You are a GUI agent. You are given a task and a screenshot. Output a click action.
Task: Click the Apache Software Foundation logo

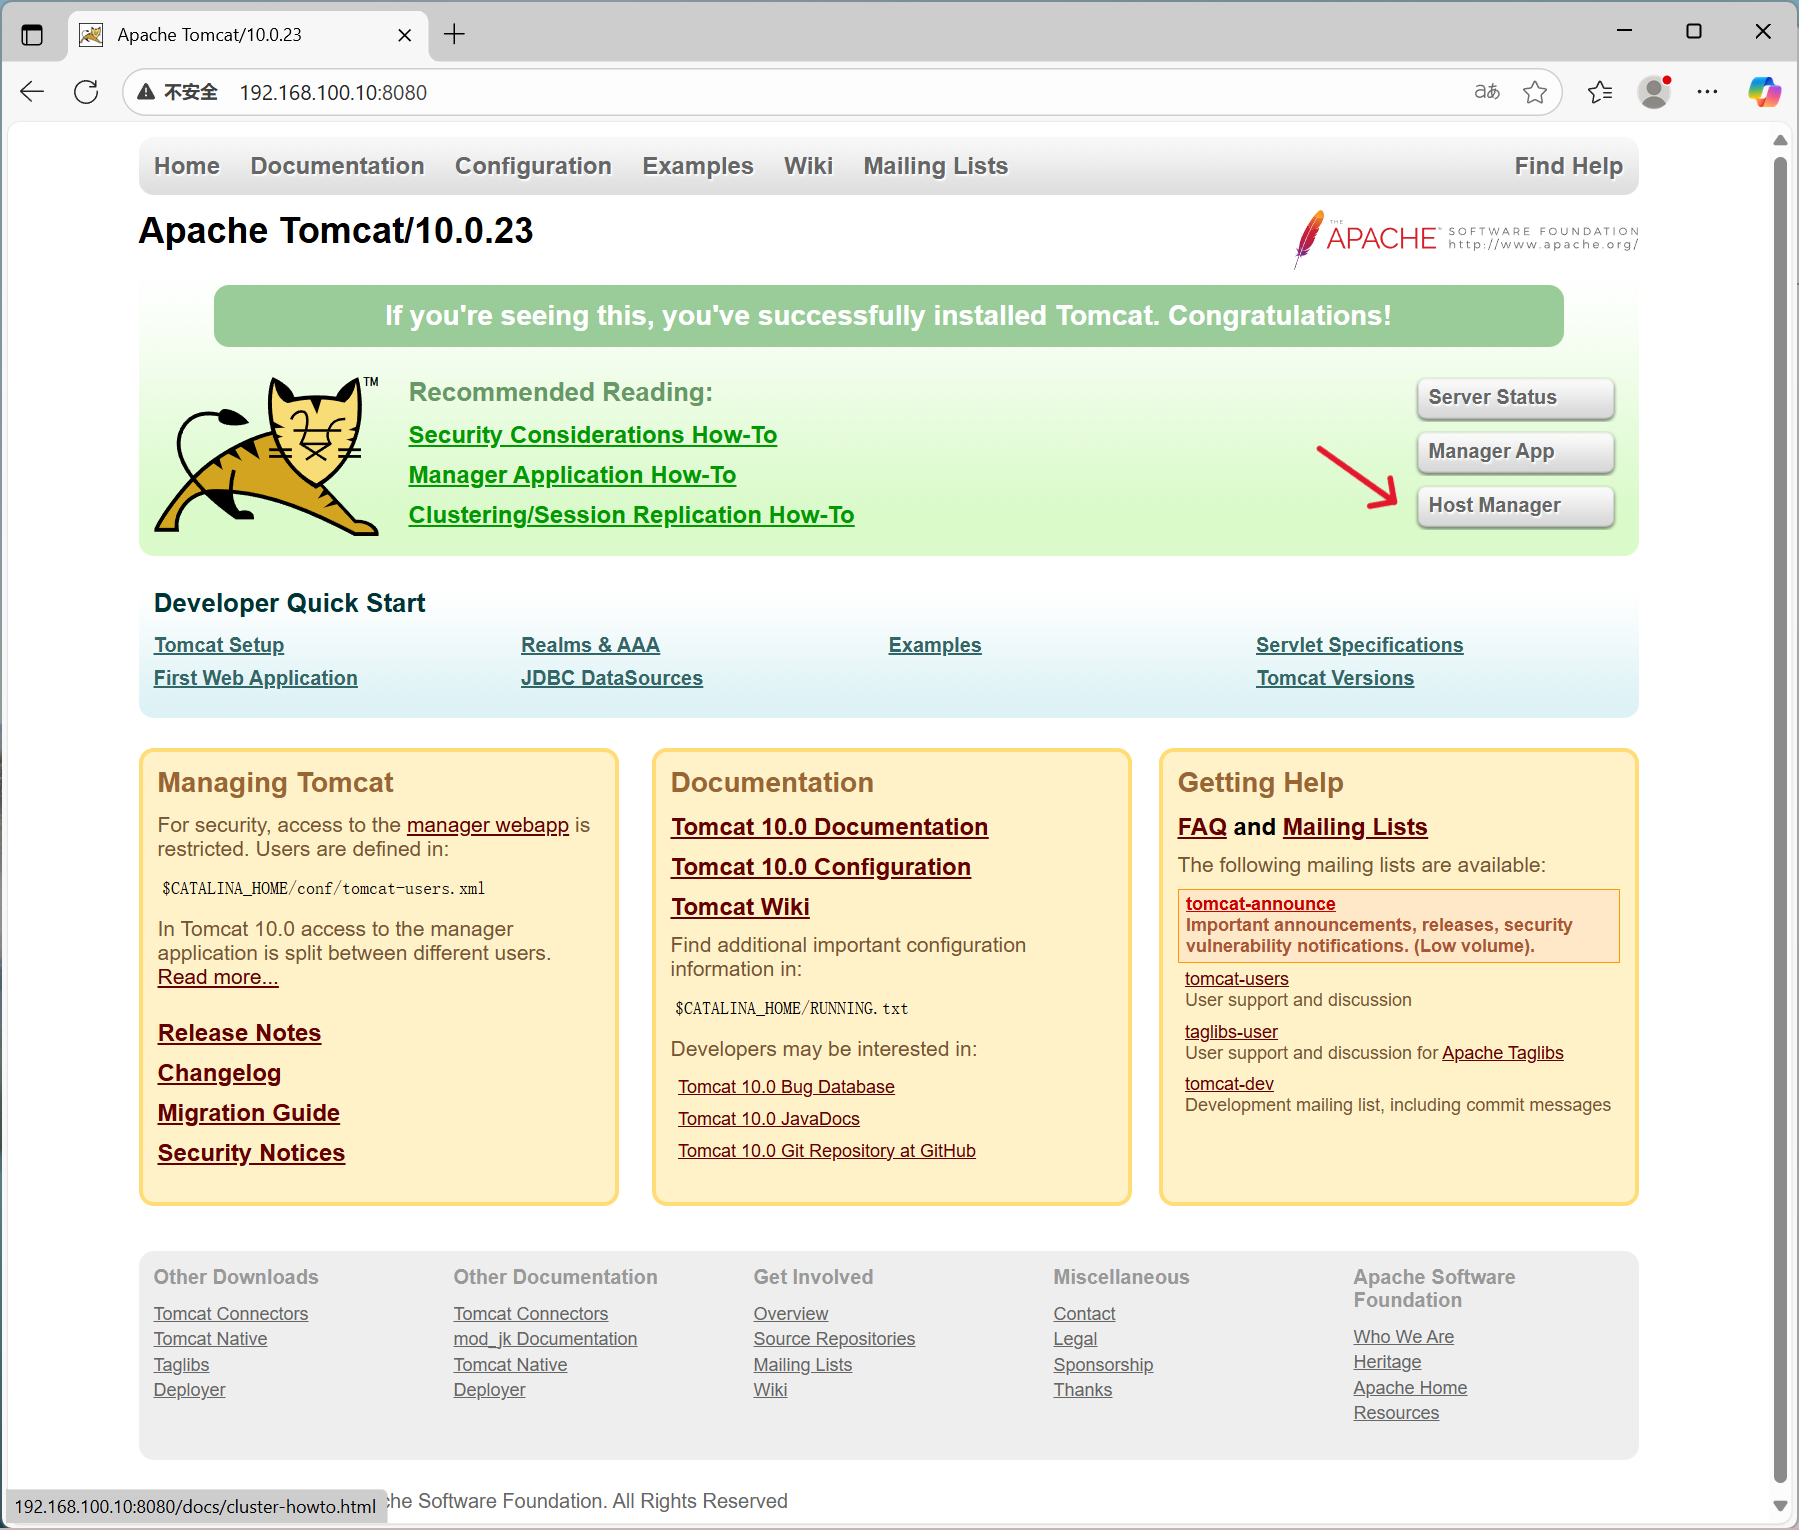[x=1466, y=238]
